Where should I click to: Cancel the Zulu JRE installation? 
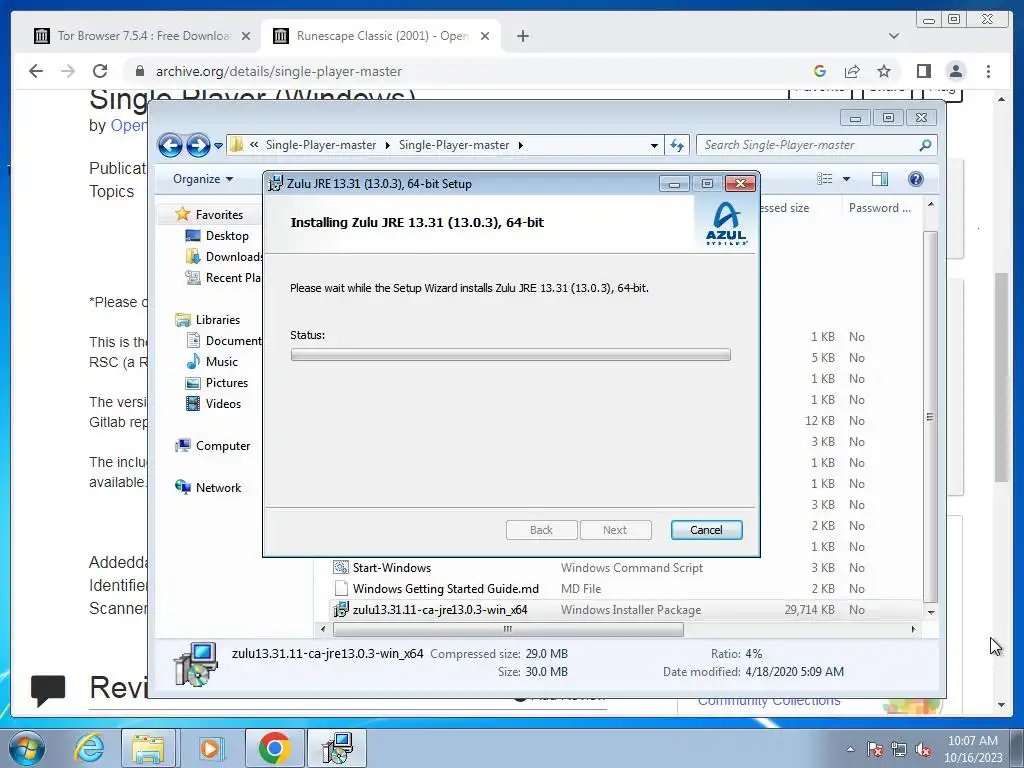(x=706, y=530)
